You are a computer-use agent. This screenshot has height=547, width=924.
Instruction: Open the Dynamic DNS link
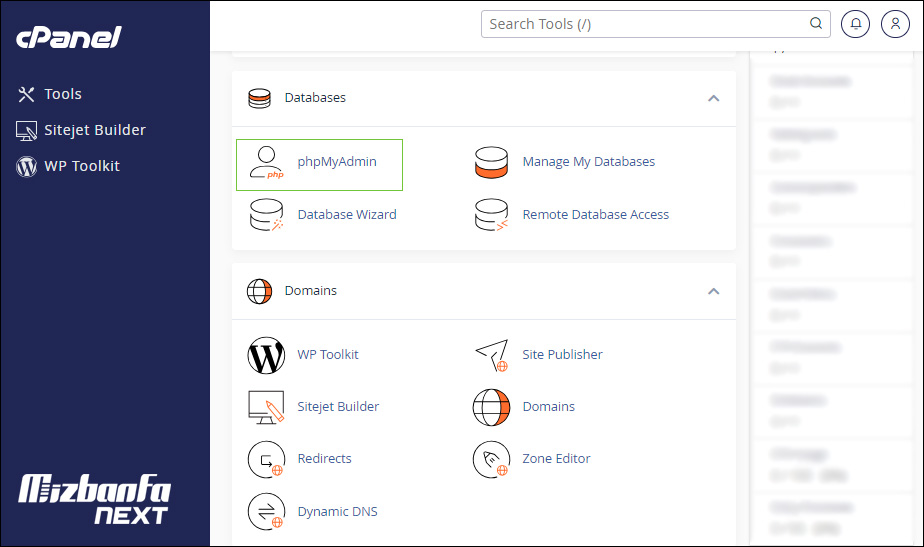coord(338,512)
